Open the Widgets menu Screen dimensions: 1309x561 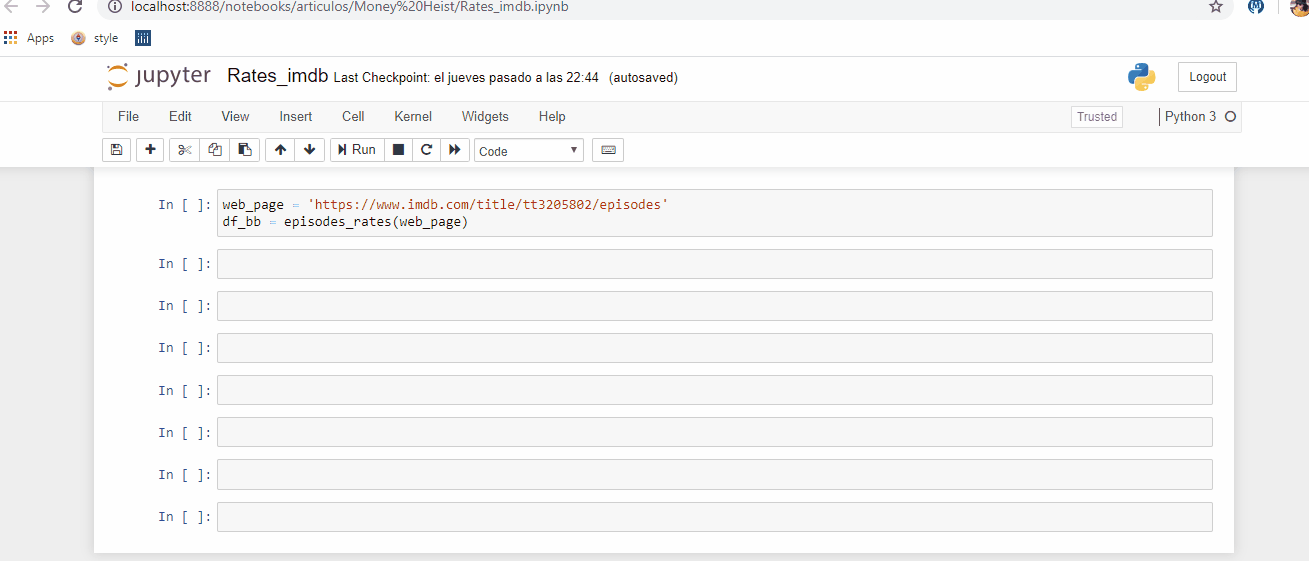[485, 117]
